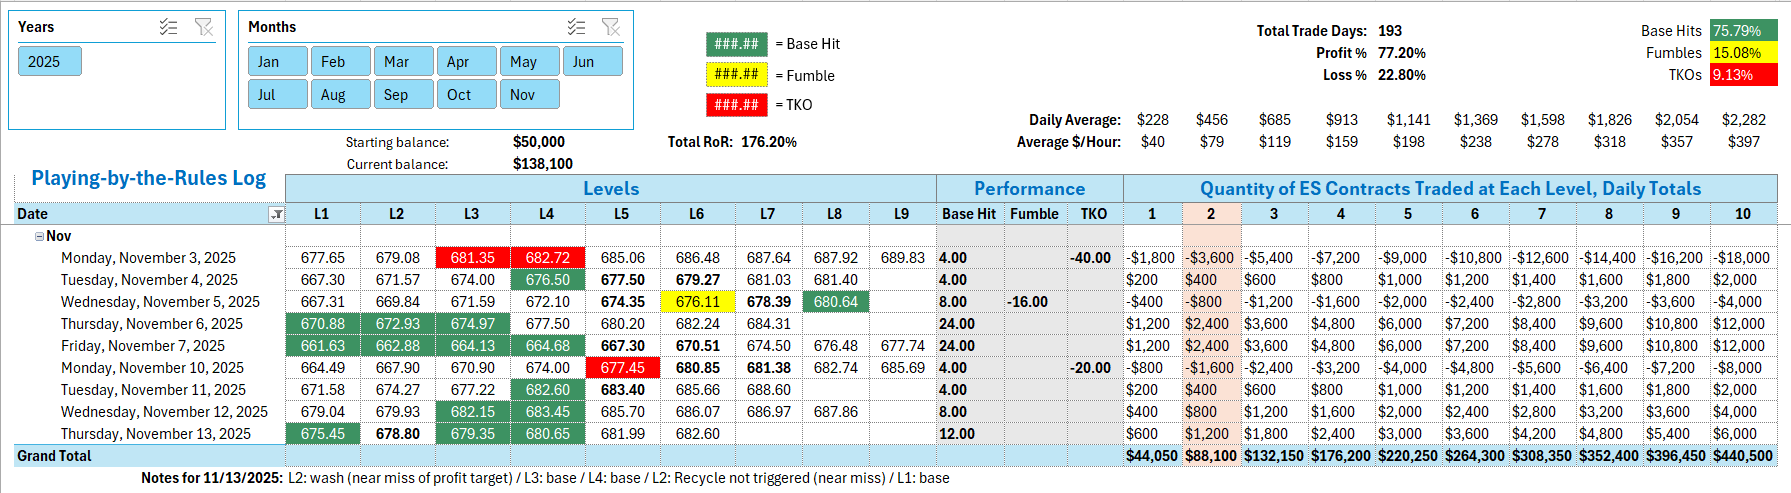Open the Date column filter dropdown
Screen dimensions: 1791x493
(276, 214)
